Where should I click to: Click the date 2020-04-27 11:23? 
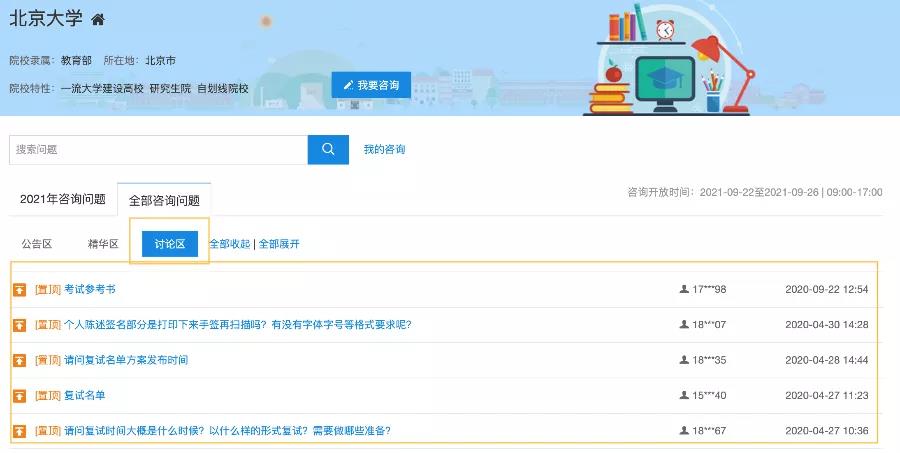(827, 396)
